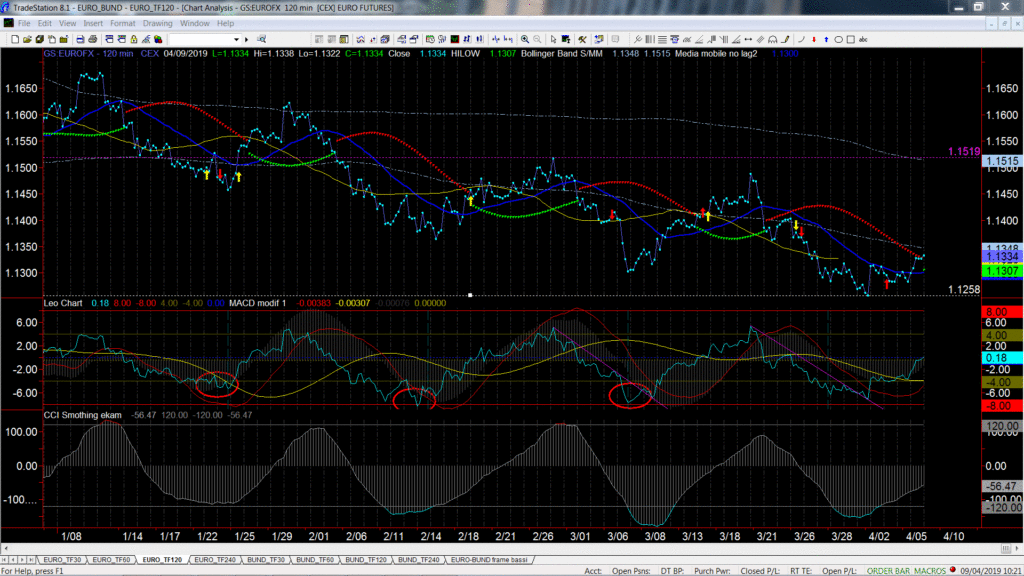Click the HILOW status label
The height and width of the screenshot is (576, 1024).
[466, 54]
